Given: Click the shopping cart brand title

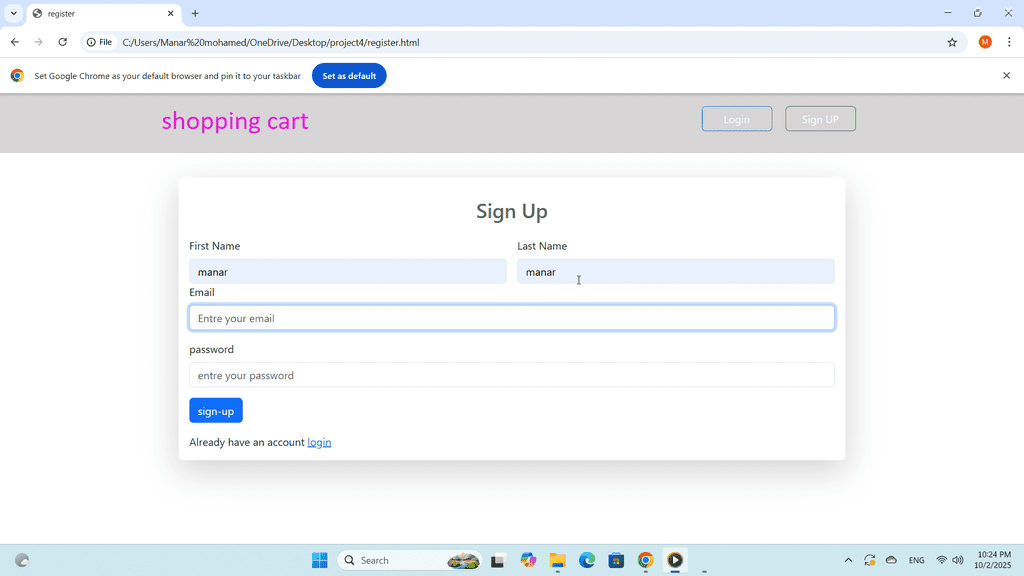Looking at the screenshot, I should coord(235,121).
